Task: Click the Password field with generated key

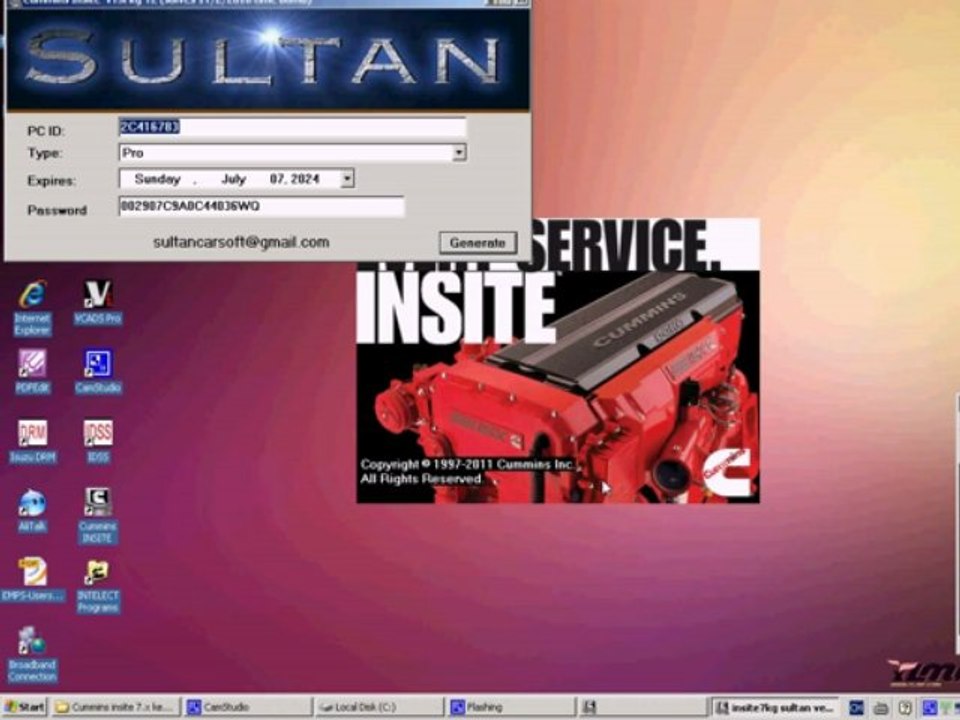Action: click(x=261, y=206)
